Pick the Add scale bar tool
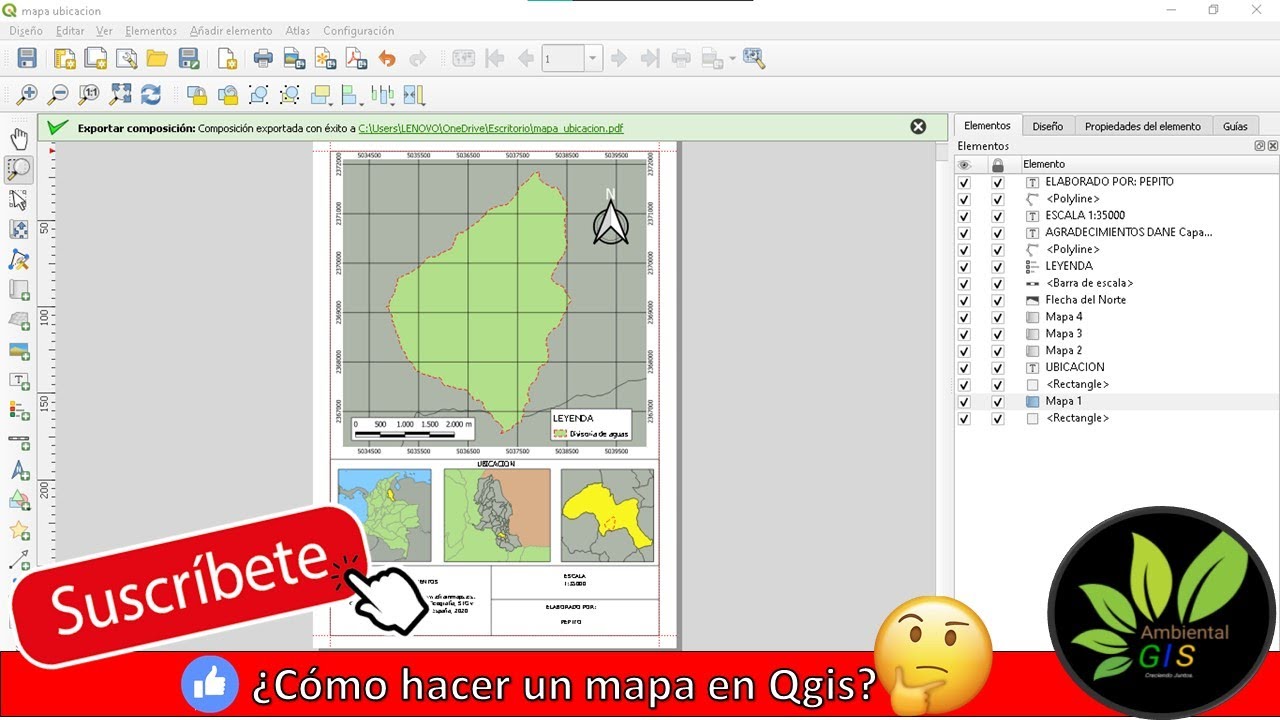 coord(19,441)
